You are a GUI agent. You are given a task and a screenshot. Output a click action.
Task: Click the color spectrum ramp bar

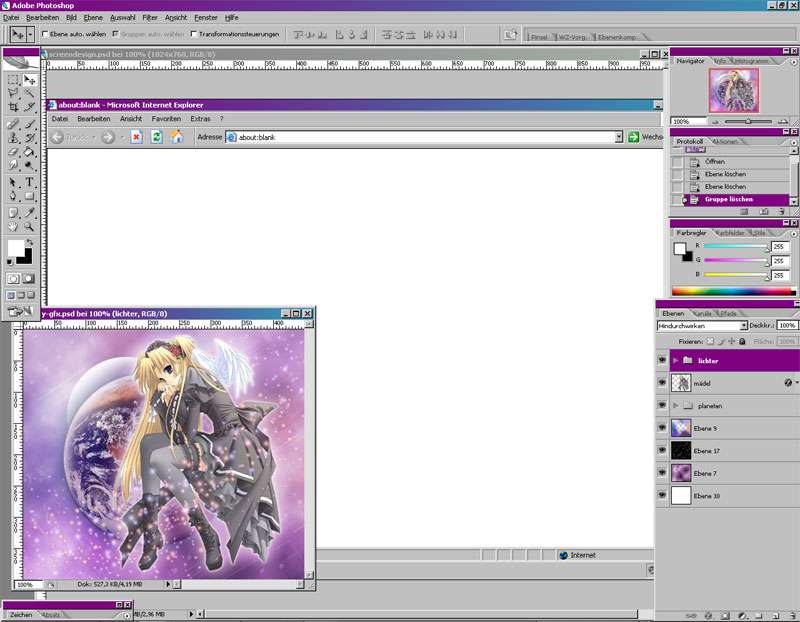(x=733, y=291)
